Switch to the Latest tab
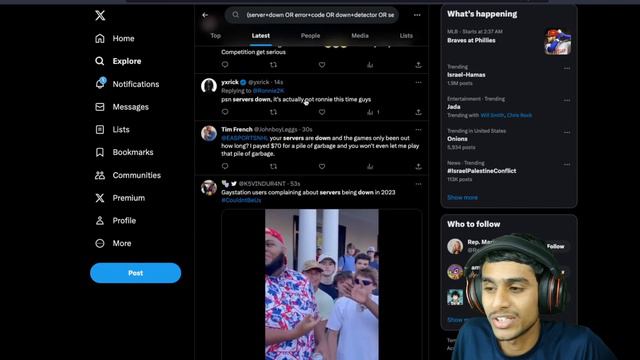This screenshot has width=640, height=360. pyautogui.click(x=260, y=36)
